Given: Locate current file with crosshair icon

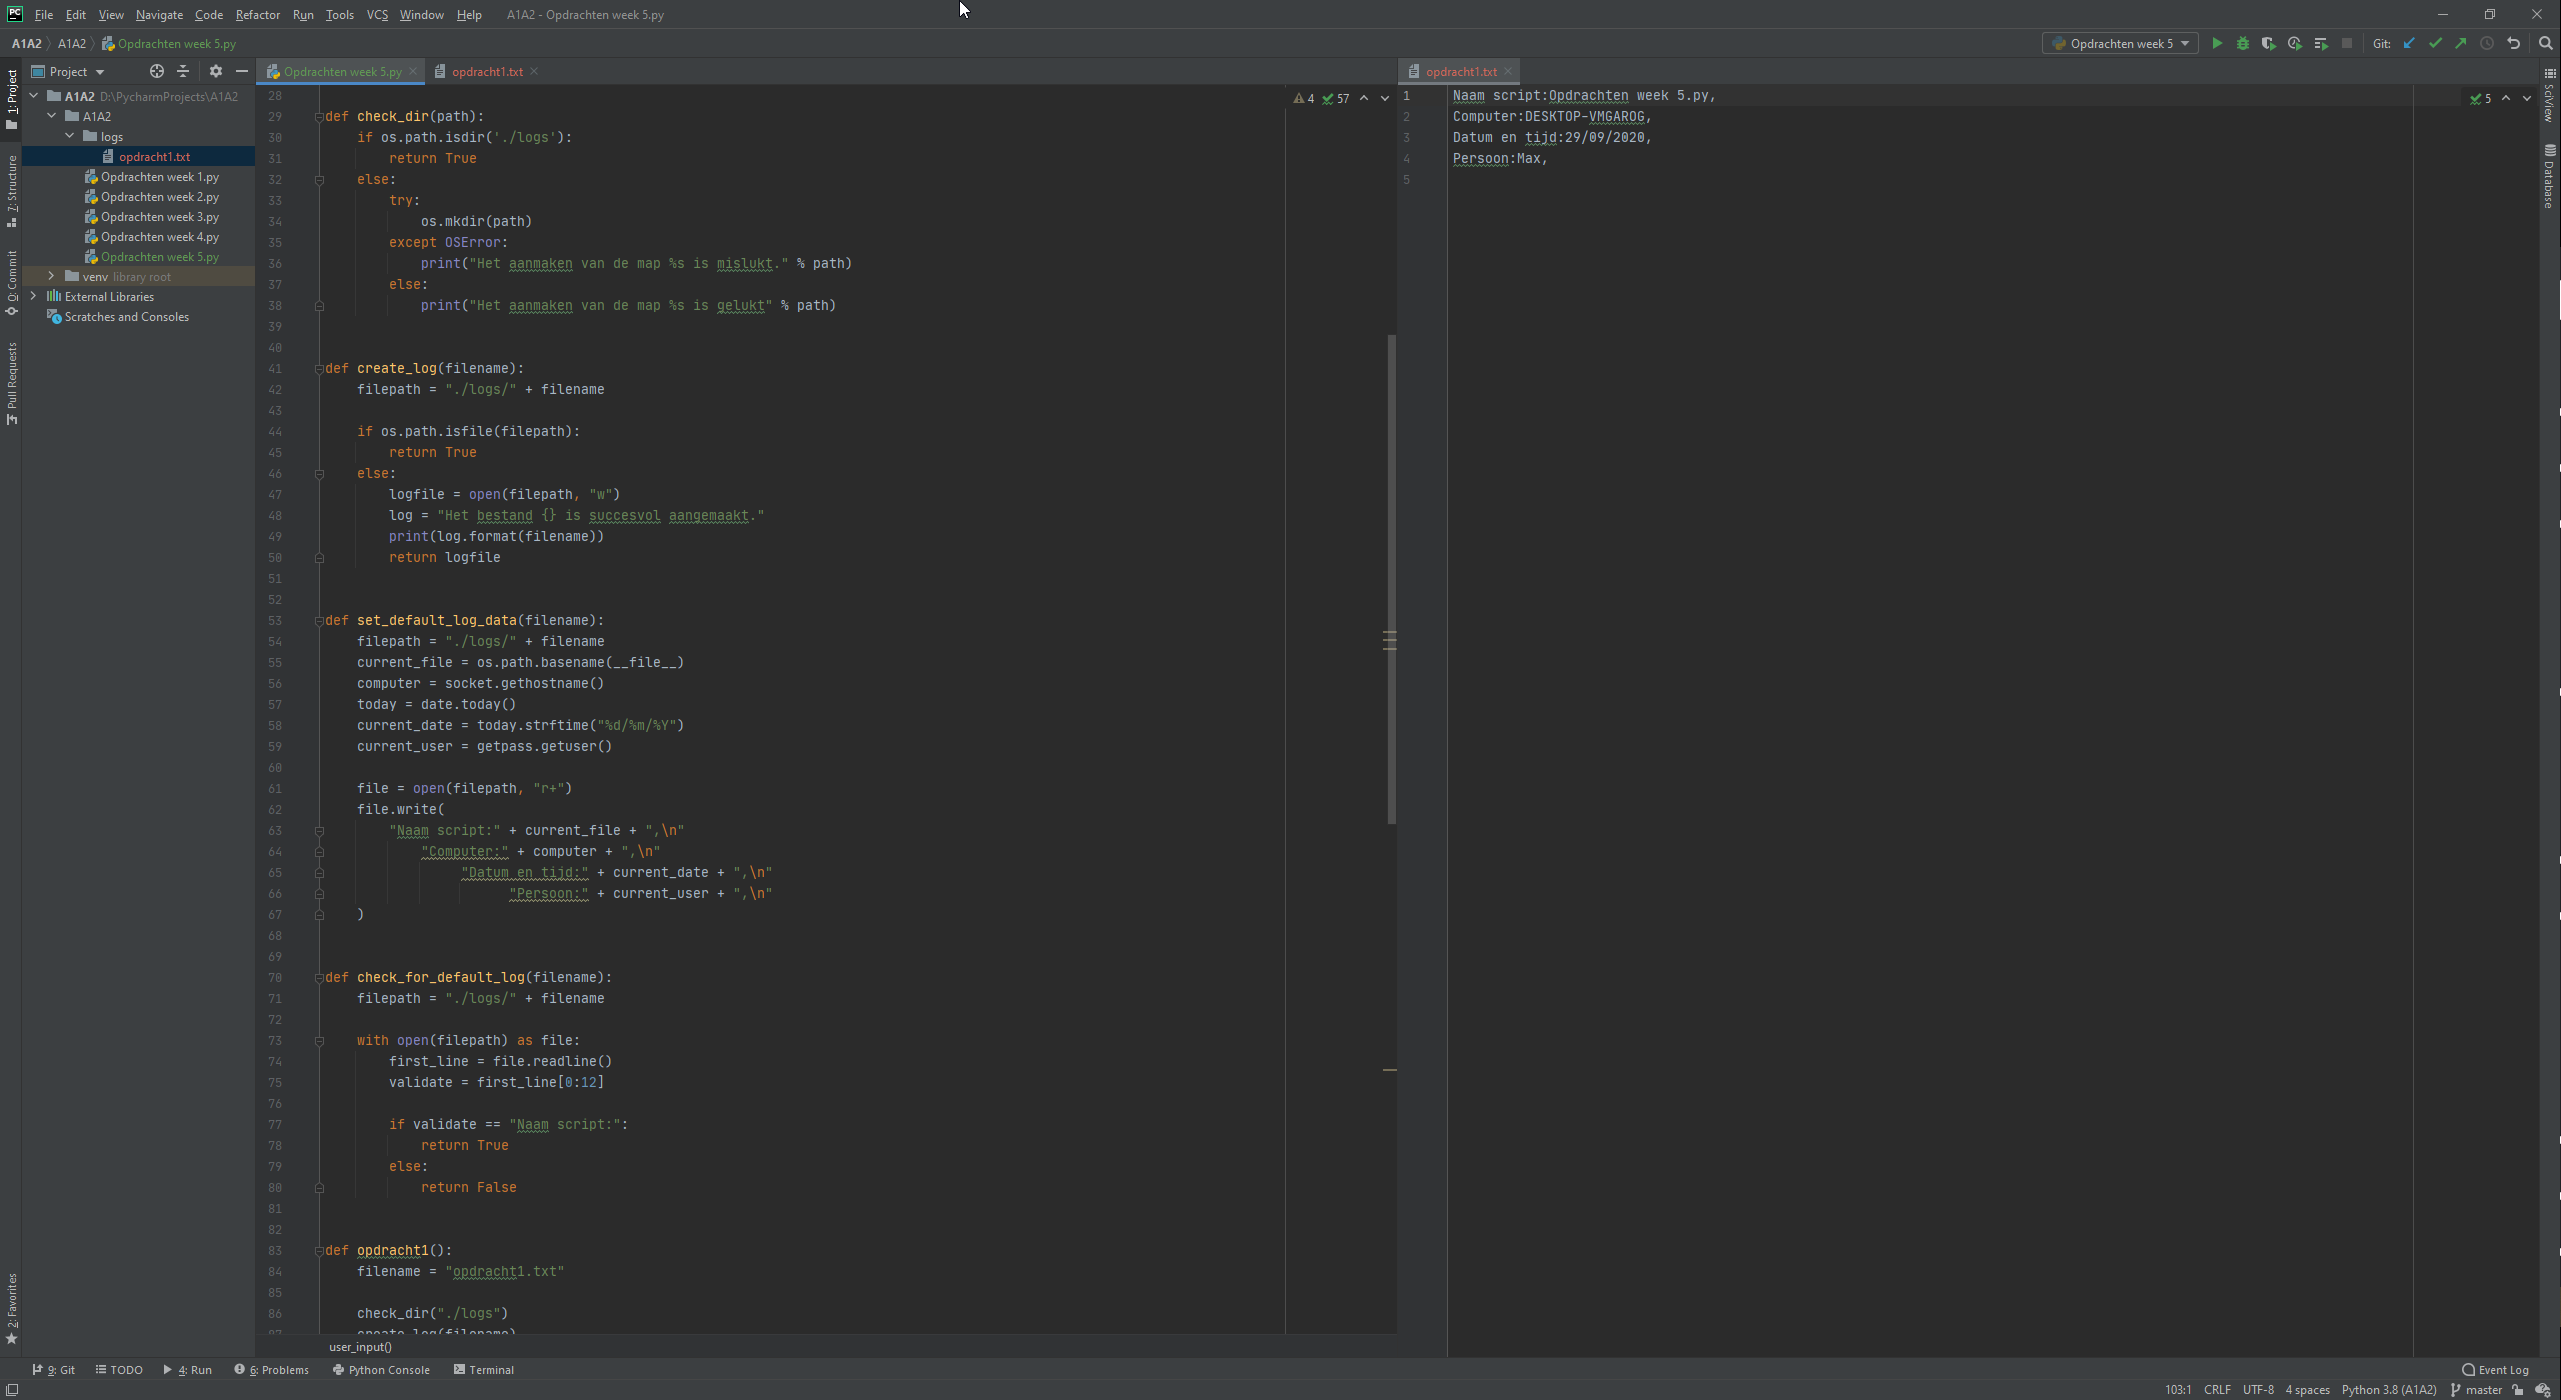Looking at the screenshot, I should 156,71.
